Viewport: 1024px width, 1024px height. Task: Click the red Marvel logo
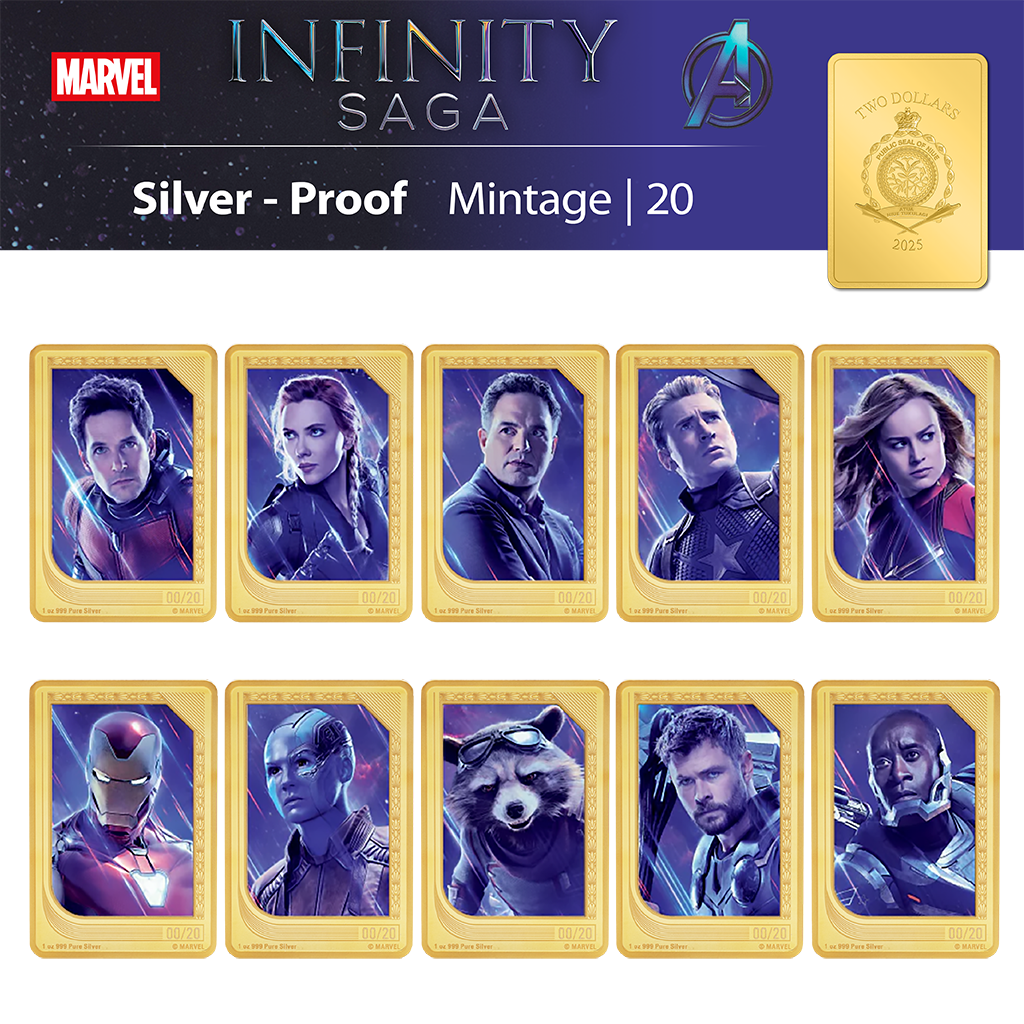pos(105,76)
